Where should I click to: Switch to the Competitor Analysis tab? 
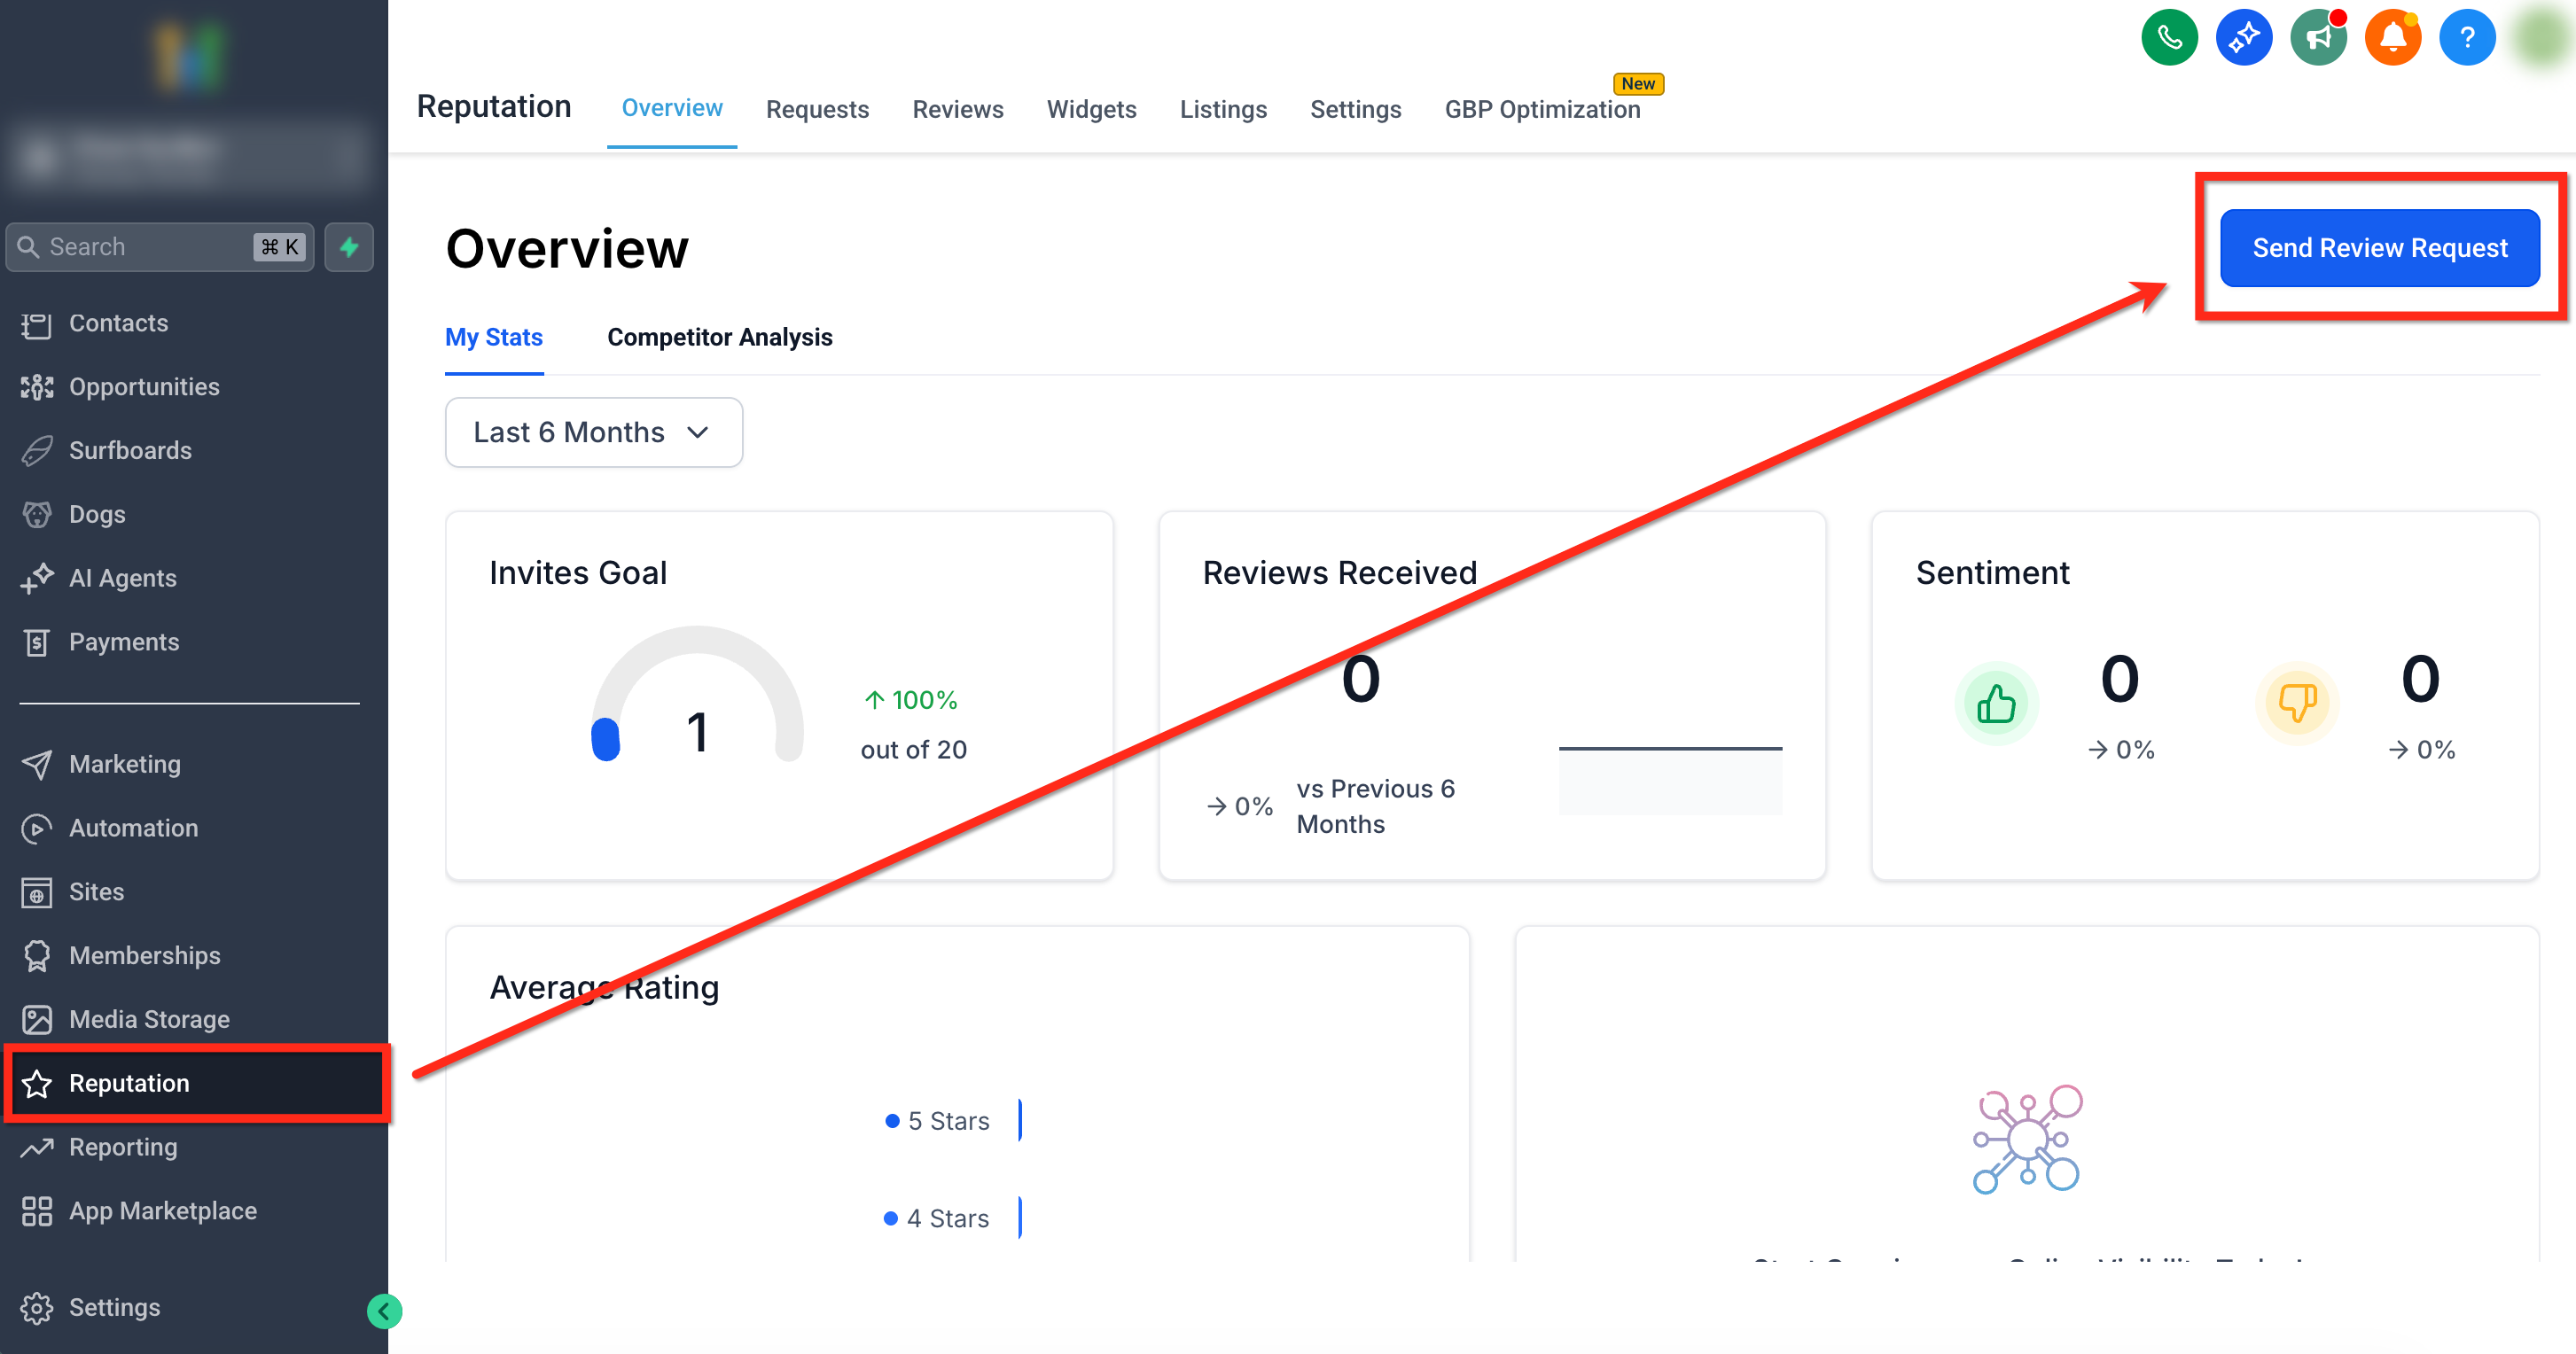coord(719,337)
